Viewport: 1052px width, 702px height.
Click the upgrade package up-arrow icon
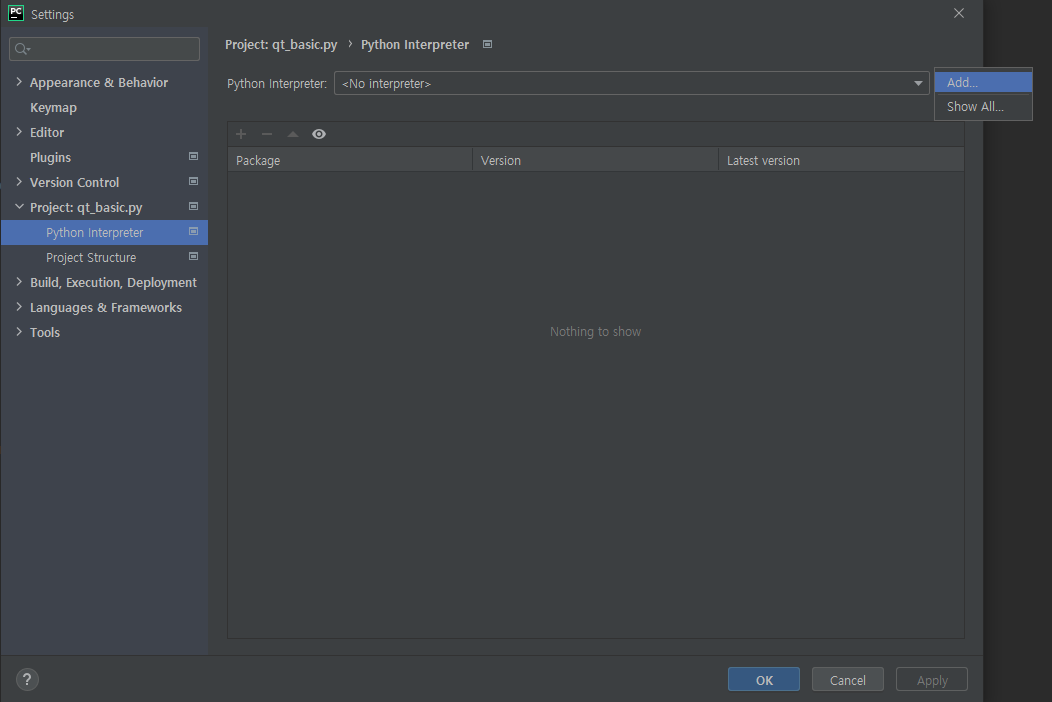[x=293, y=134]
